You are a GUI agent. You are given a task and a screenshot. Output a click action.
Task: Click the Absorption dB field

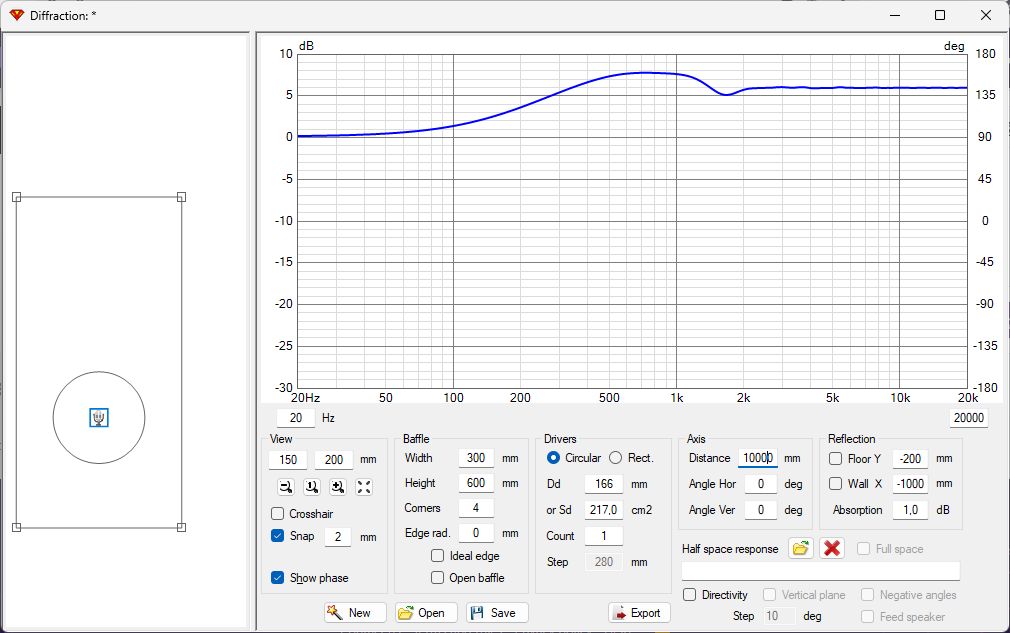pyautogui.click(x=910, y=510)
